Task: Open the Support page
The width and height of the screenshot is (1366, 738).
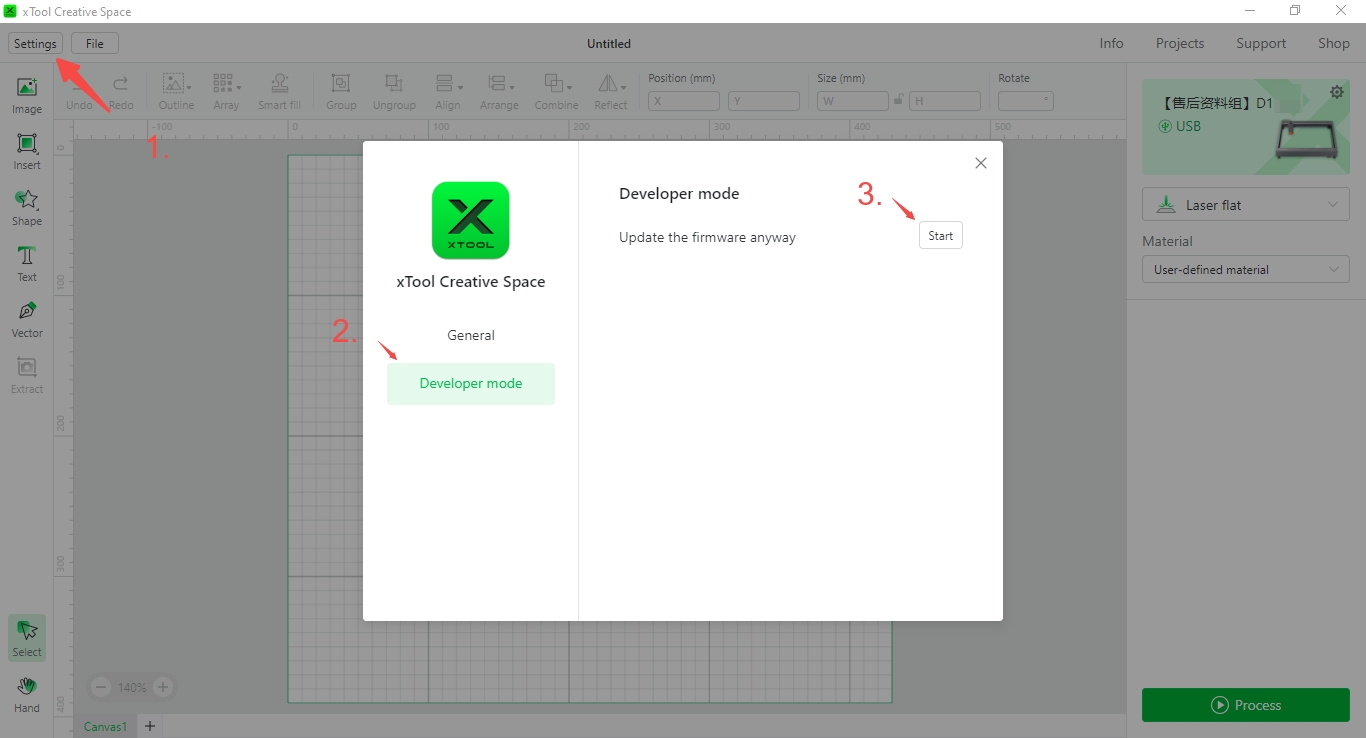Action: (1261, 43)
